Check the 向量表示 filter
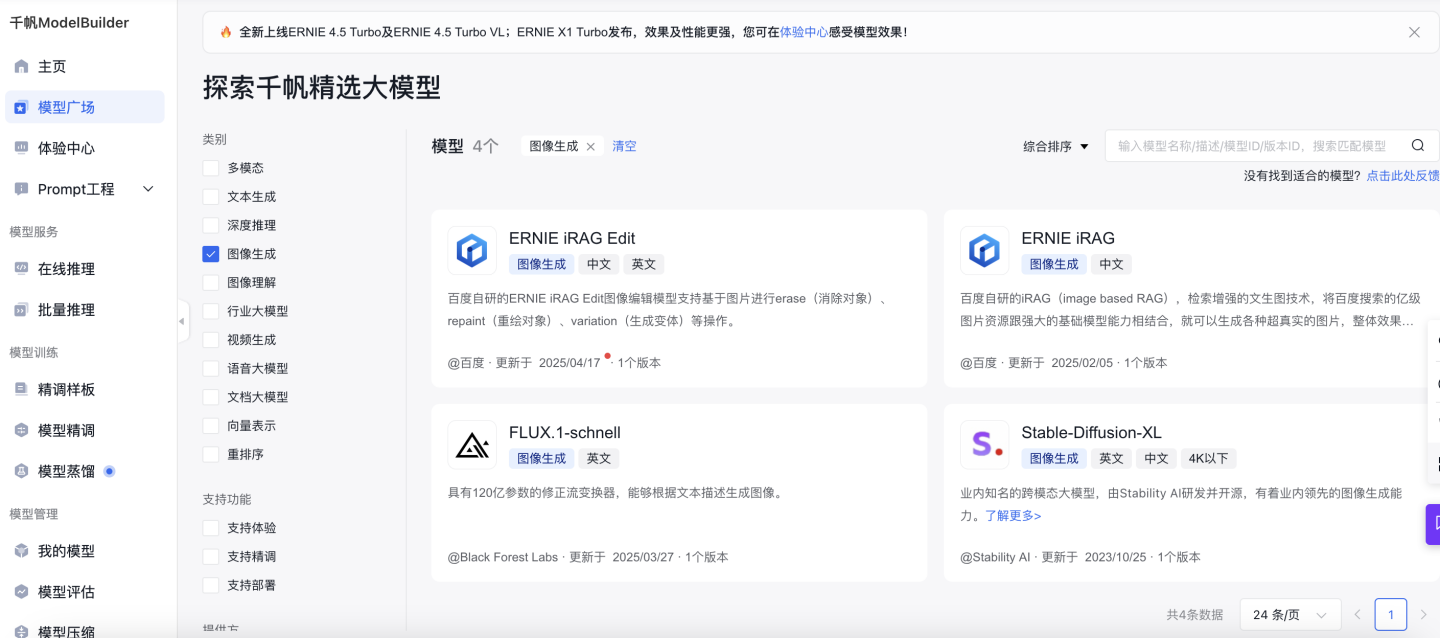 point(210,426)
